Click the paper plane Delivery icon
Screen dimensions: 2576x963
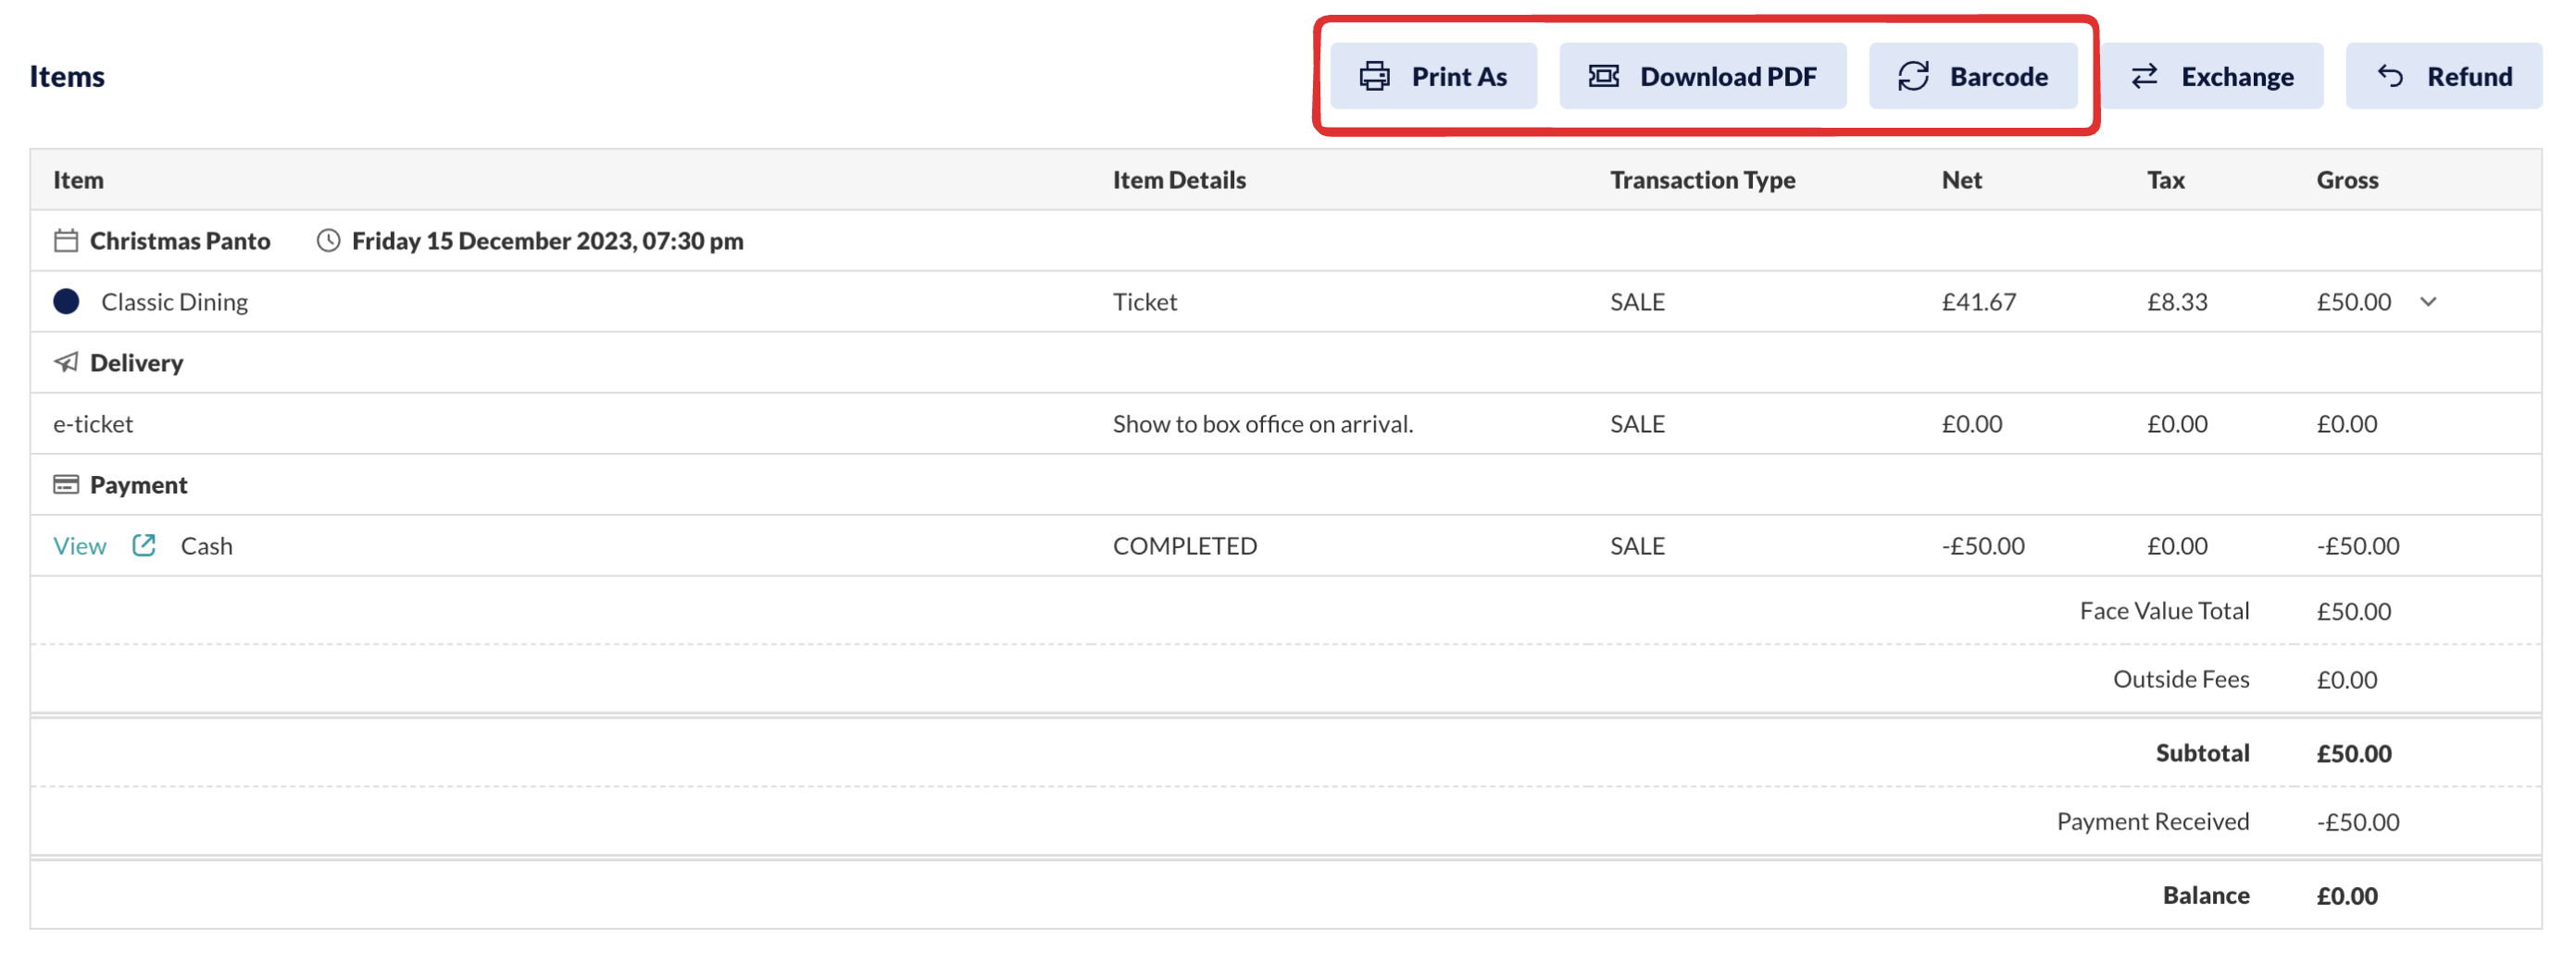pyautogui.click(x=66, y=362)
